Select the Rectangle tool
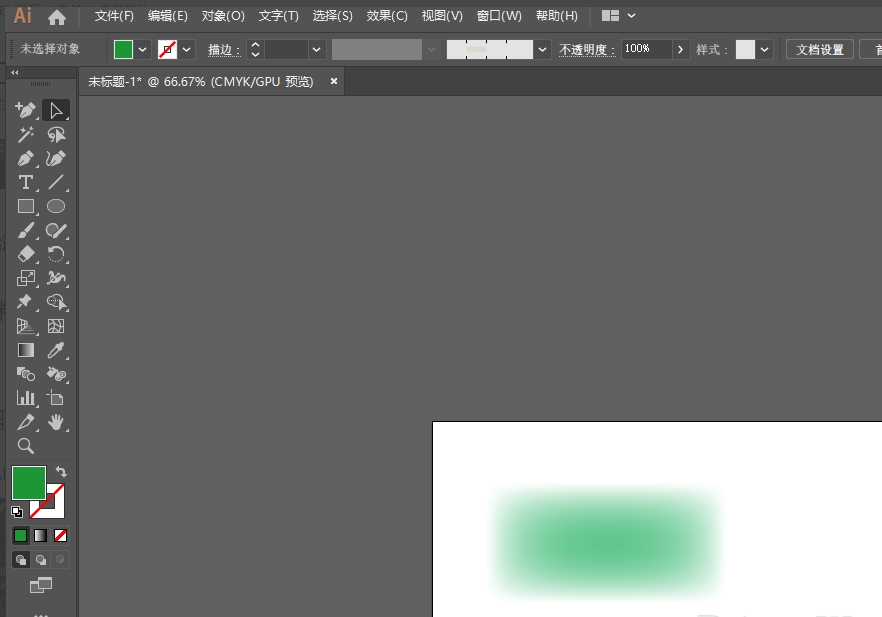The height and width of the screenshot is (617, 882). point(26,206)
